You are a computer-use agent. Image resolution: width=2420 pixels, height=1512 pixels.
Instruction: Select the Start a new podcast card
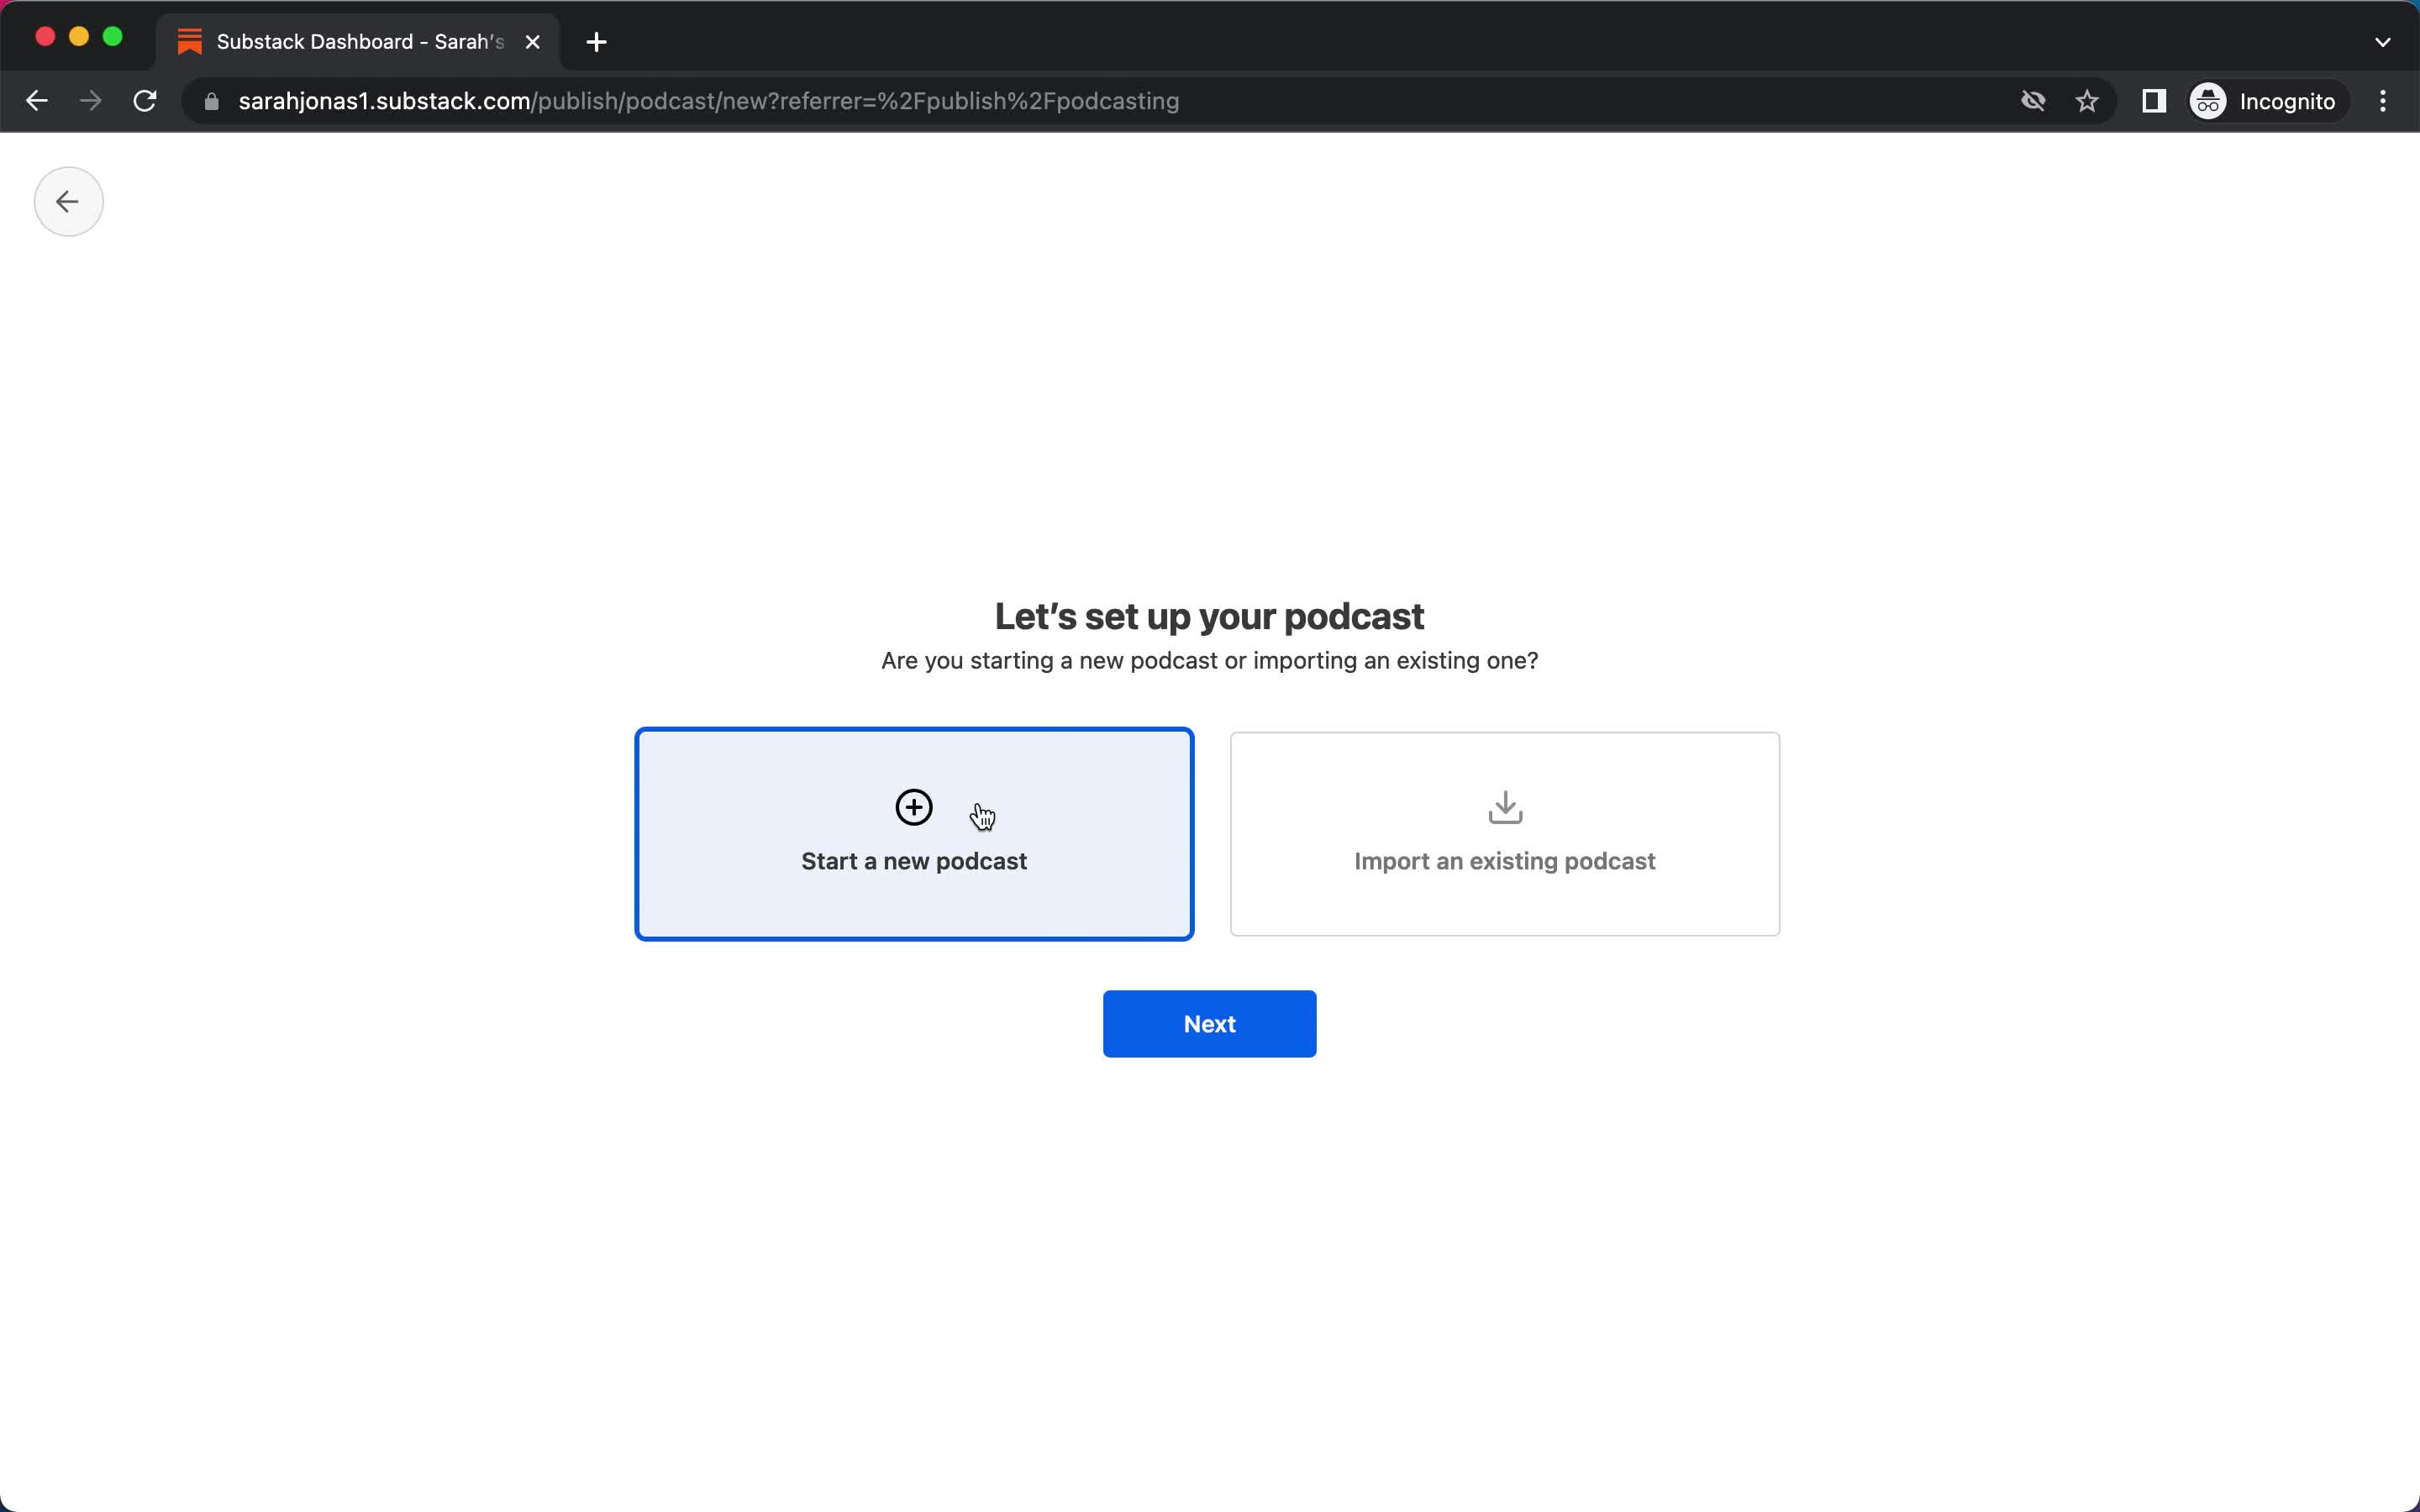(914, 834)
